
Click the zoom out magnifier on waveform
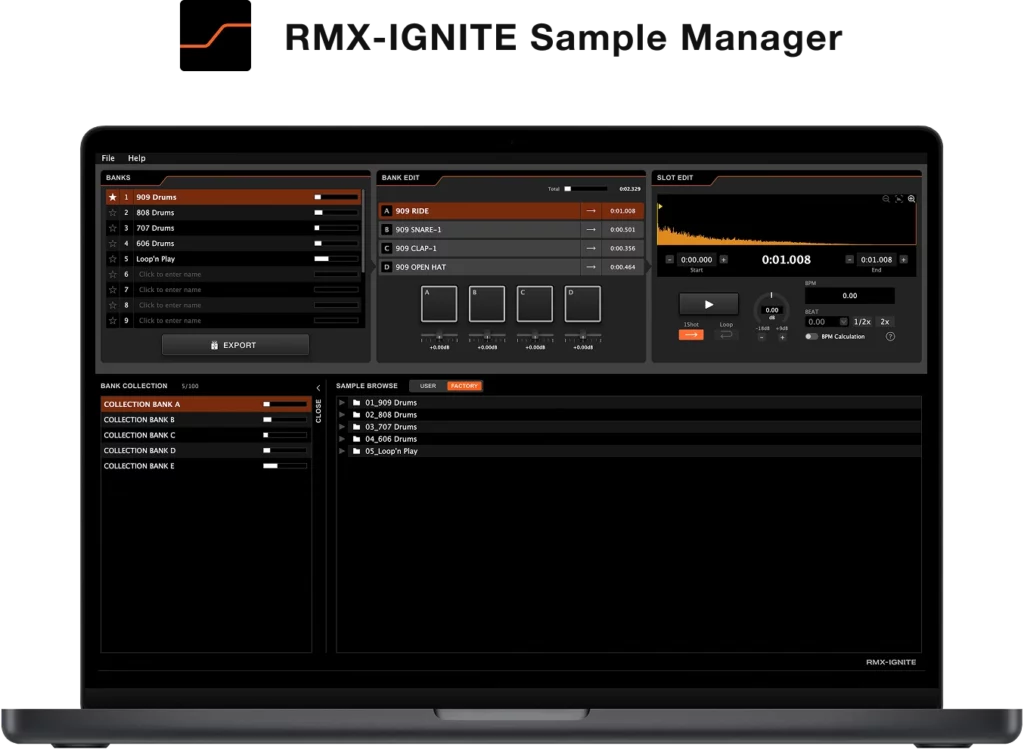(886, 199)
